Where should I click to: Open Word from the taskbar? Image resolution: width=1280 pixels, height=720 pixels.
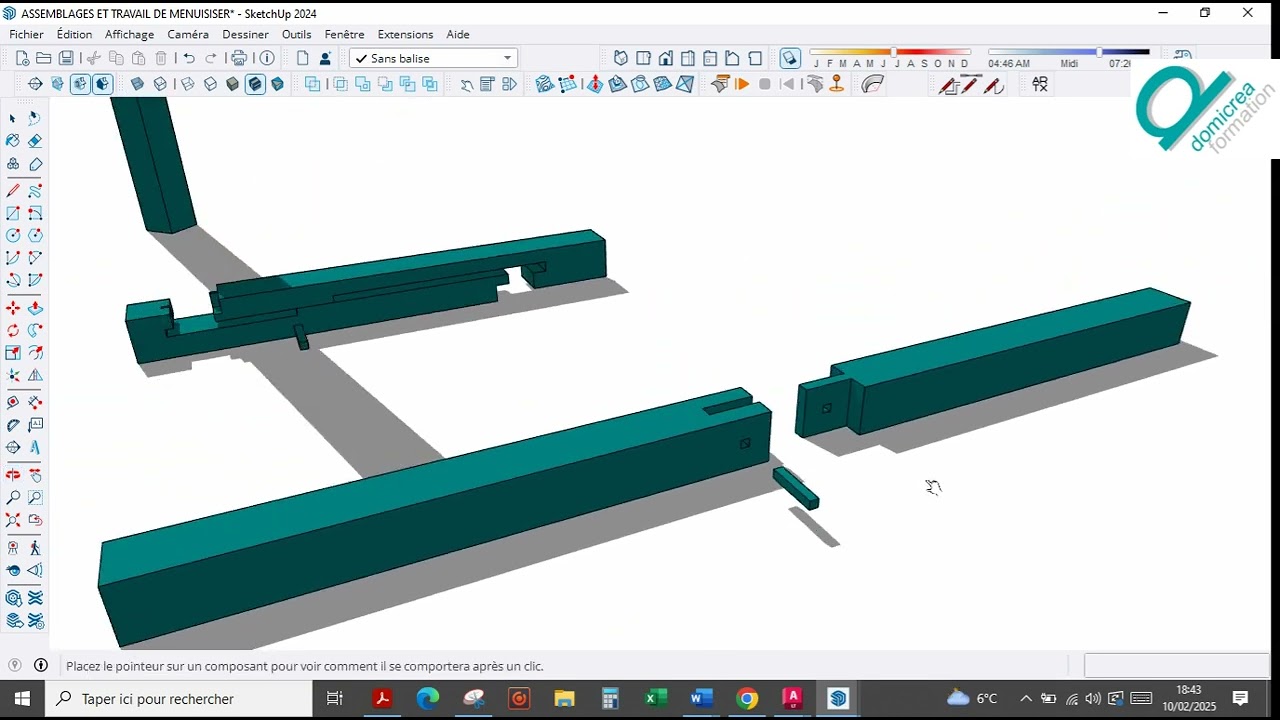tap(701, 699)
